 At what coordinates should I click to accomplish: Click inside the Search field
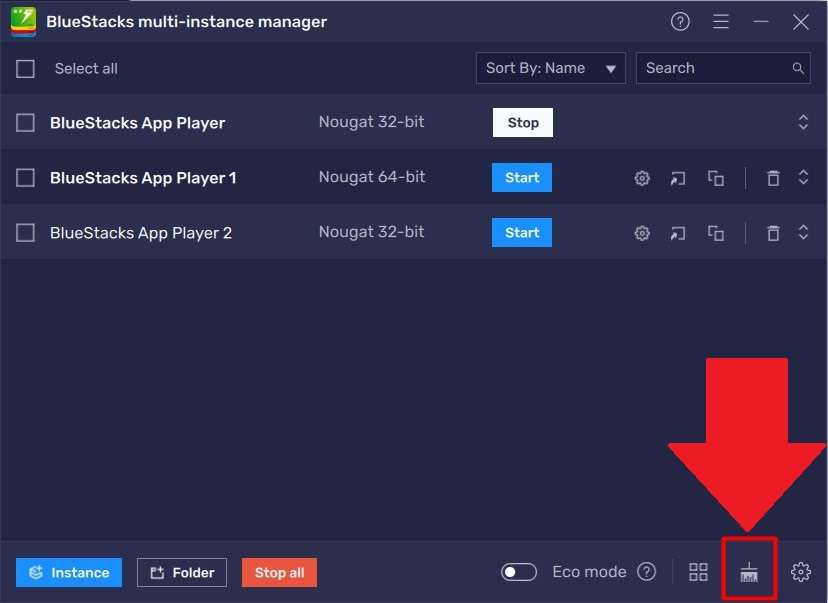pos(723,68)
